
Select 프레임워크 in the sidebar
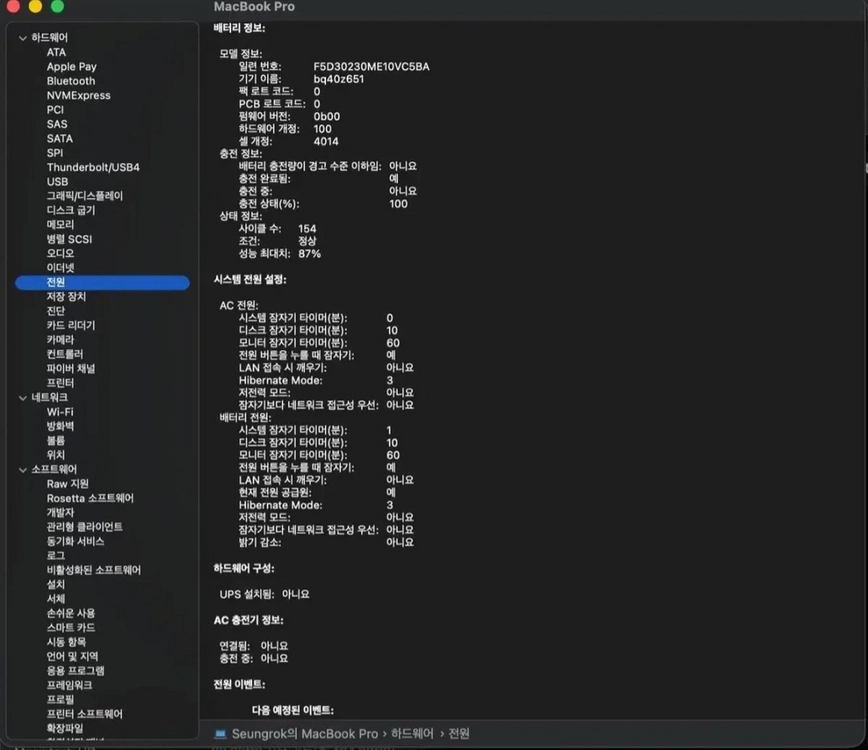pyautogui.click(x=69, y=685)
